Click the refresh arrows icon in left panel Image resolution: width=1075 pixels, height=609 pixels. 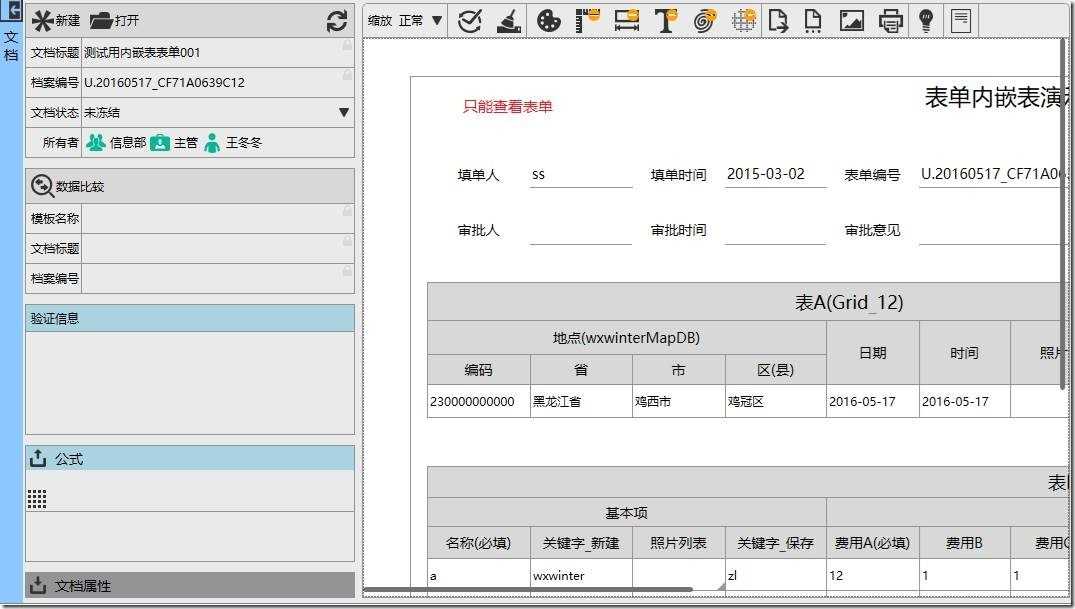pyautogui.click(x=337, y=21)
